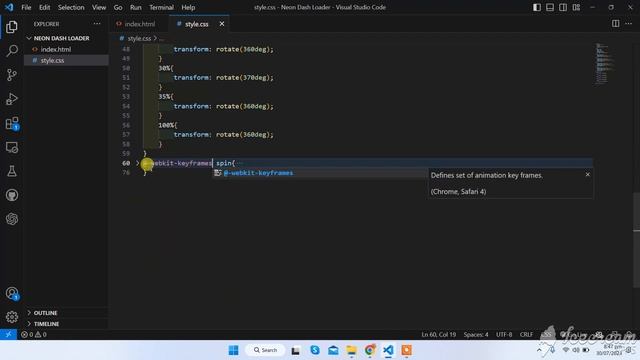Open File Explorer from the taskbar
The image size is (640, 360).
coord(351,350)
